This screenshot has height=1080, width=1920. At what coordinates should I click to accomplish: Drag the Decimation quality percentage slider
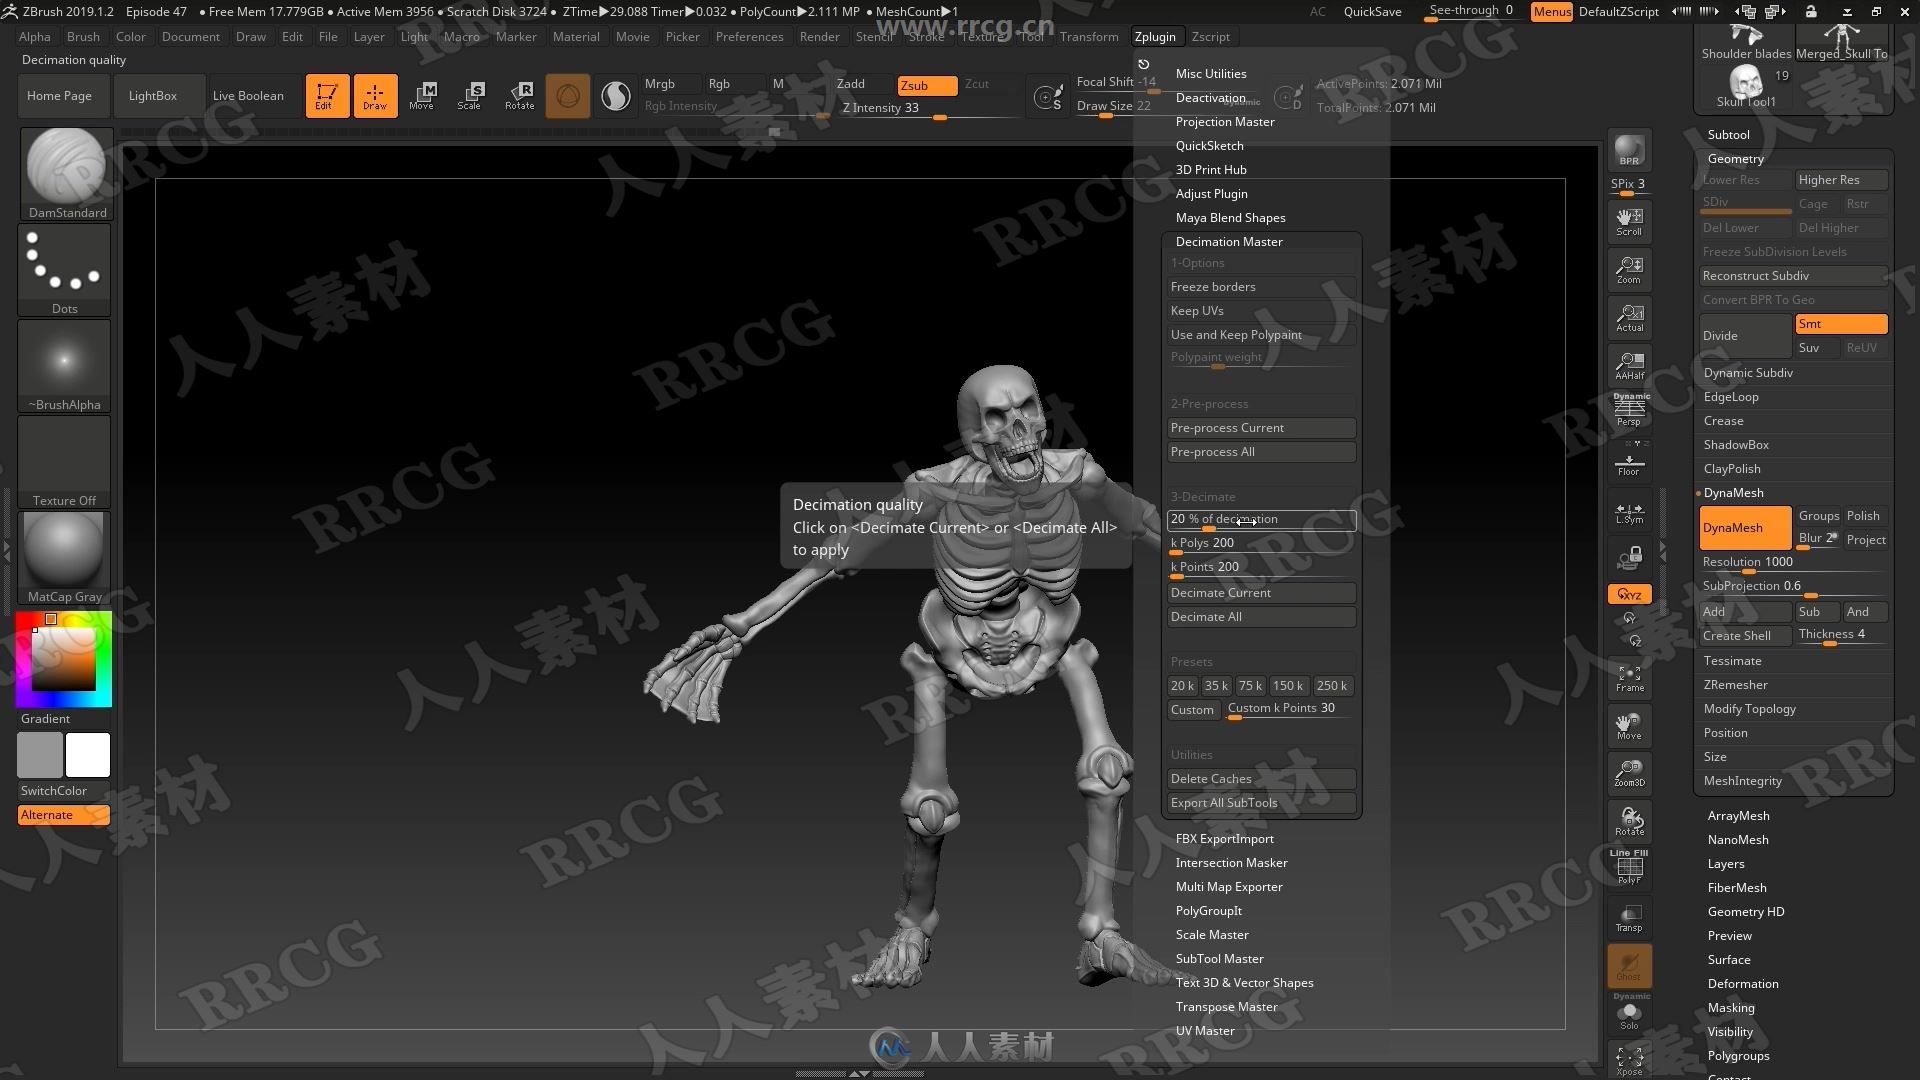pyautogui.click(x=1261, y=517)
